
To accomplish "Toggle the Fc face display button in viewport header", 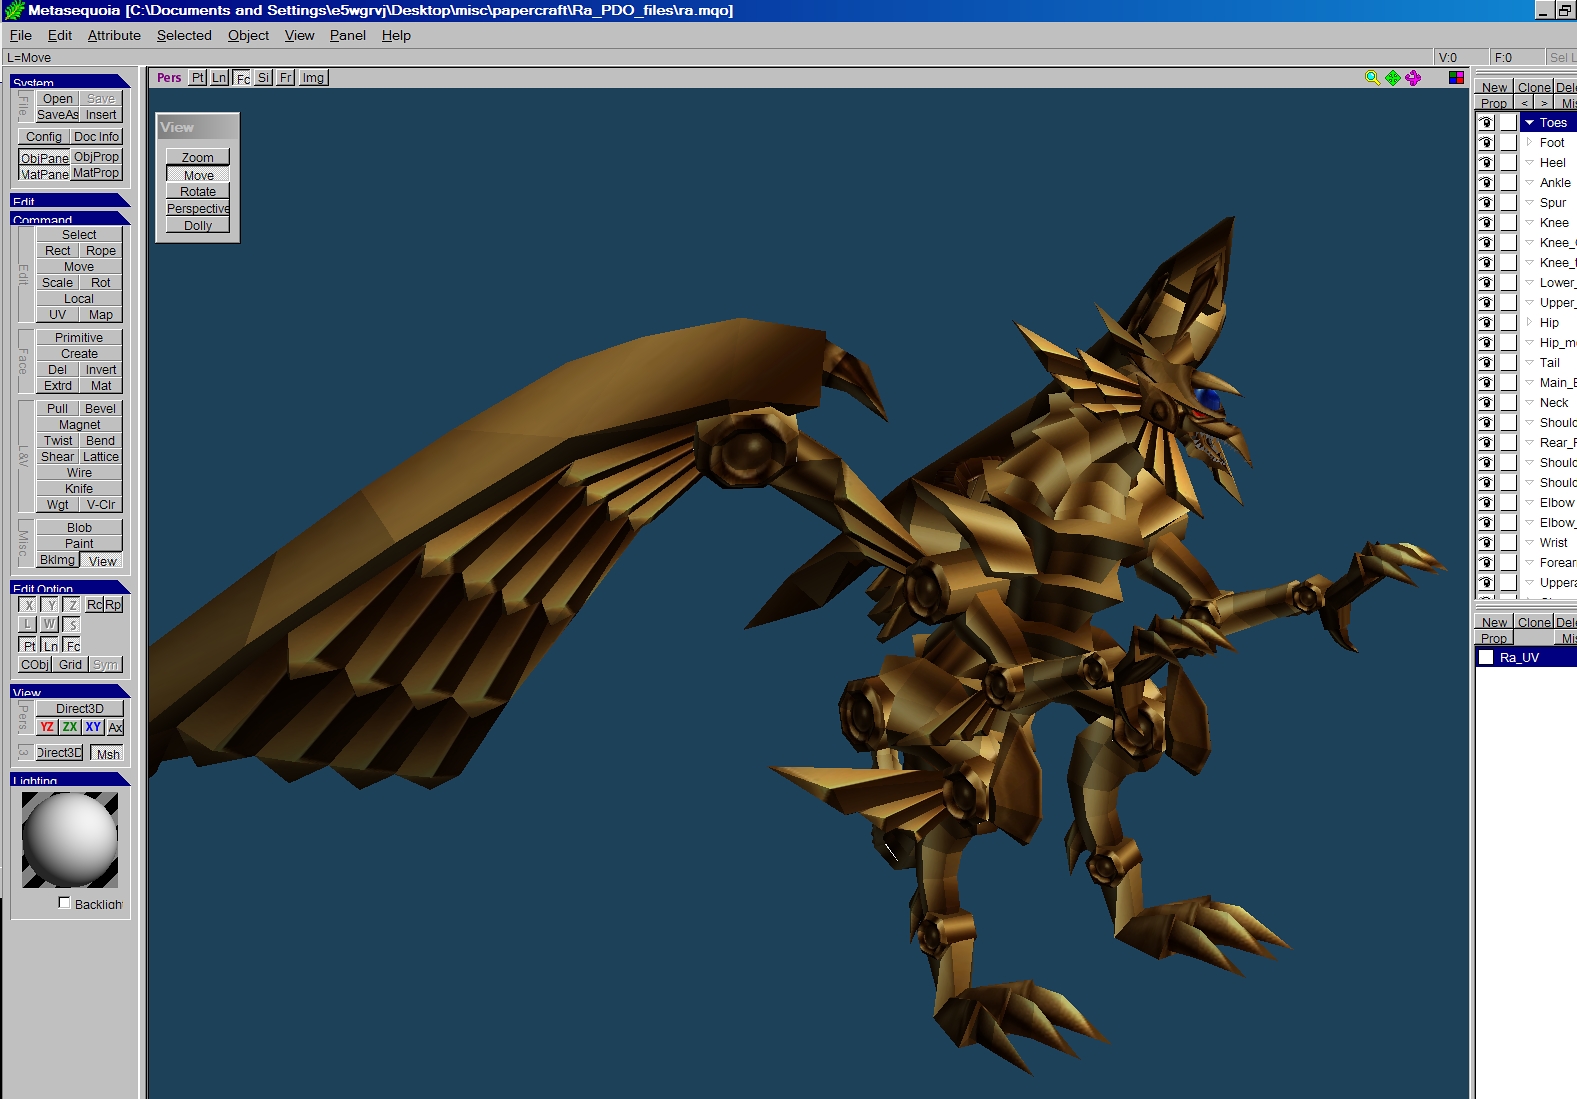I will [242, 77].
